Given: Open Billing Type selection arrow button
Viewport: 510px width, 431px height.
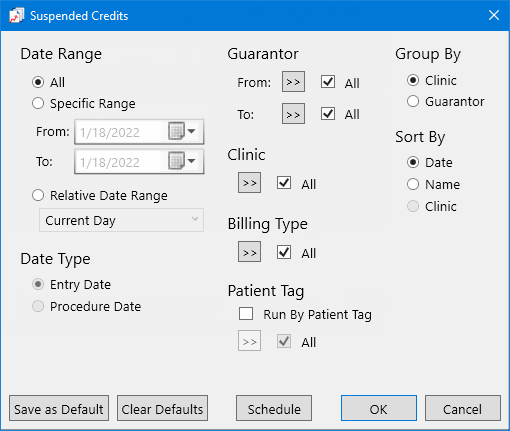Looking at the screenshot, I should pyautogui.click(x=249, y=252).
